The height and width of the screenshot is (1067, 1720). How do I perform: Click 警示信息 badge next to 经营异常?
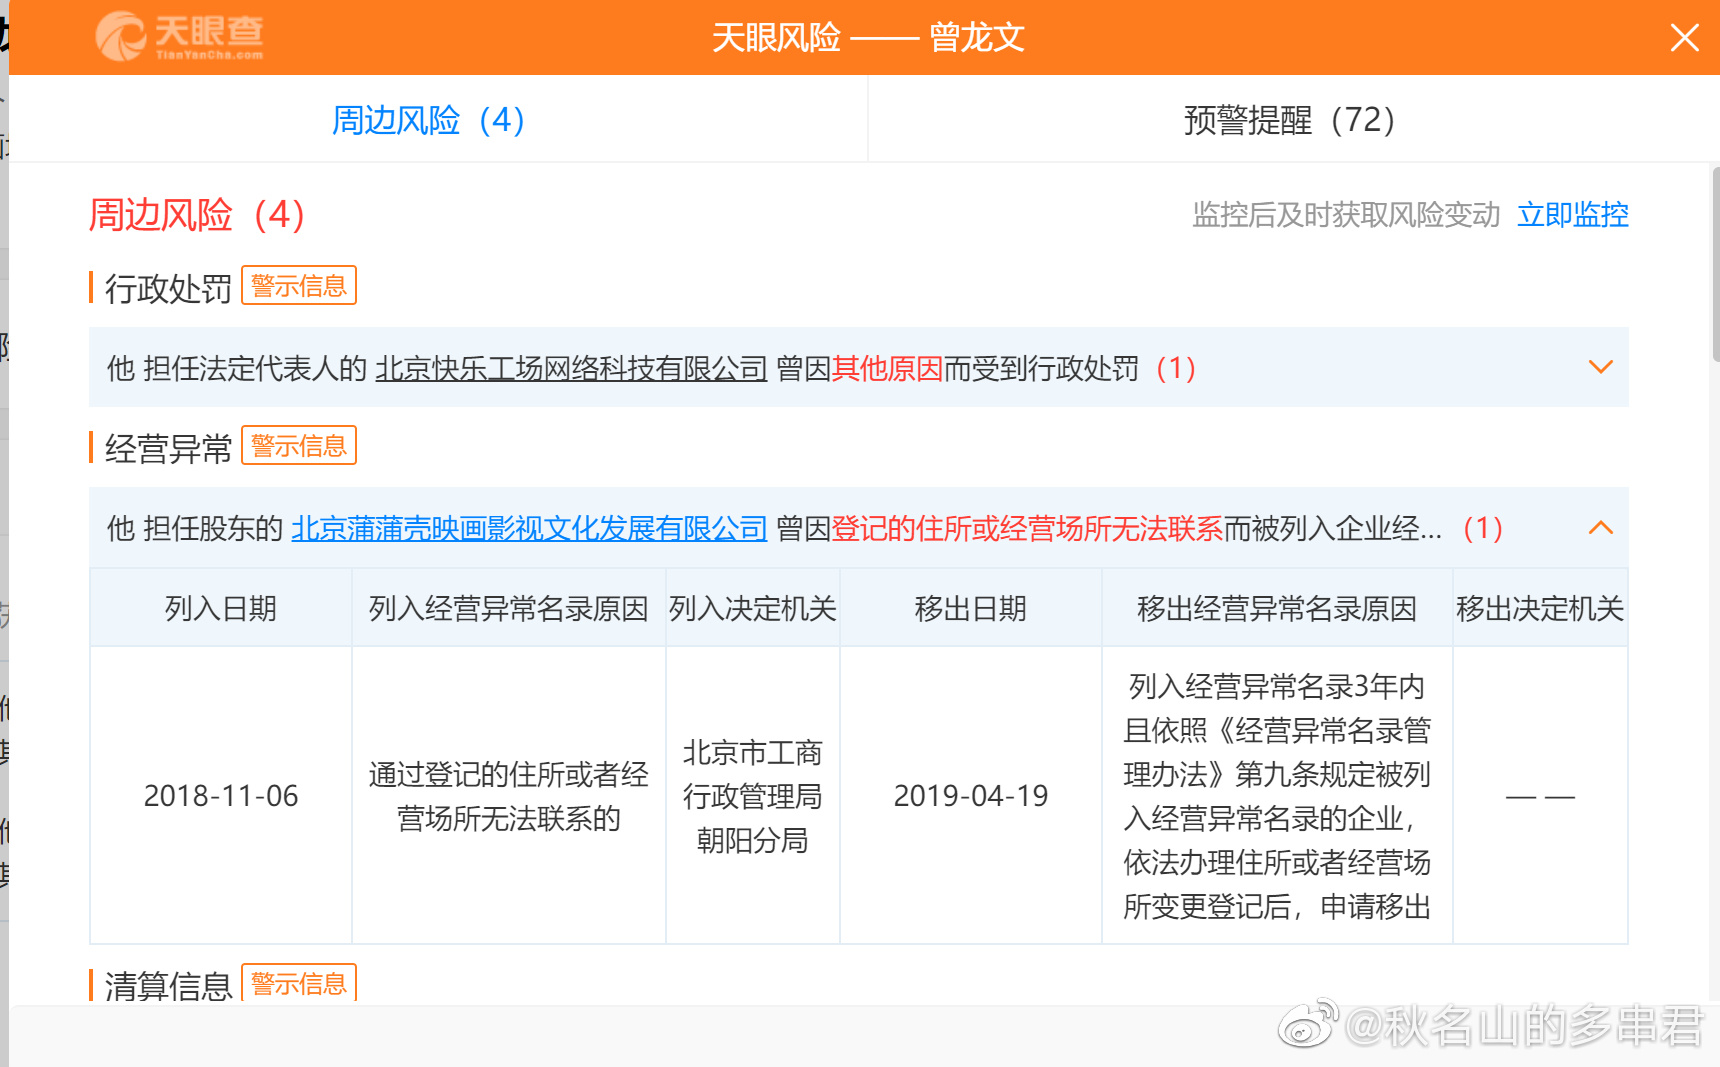[x=299, y=446]
